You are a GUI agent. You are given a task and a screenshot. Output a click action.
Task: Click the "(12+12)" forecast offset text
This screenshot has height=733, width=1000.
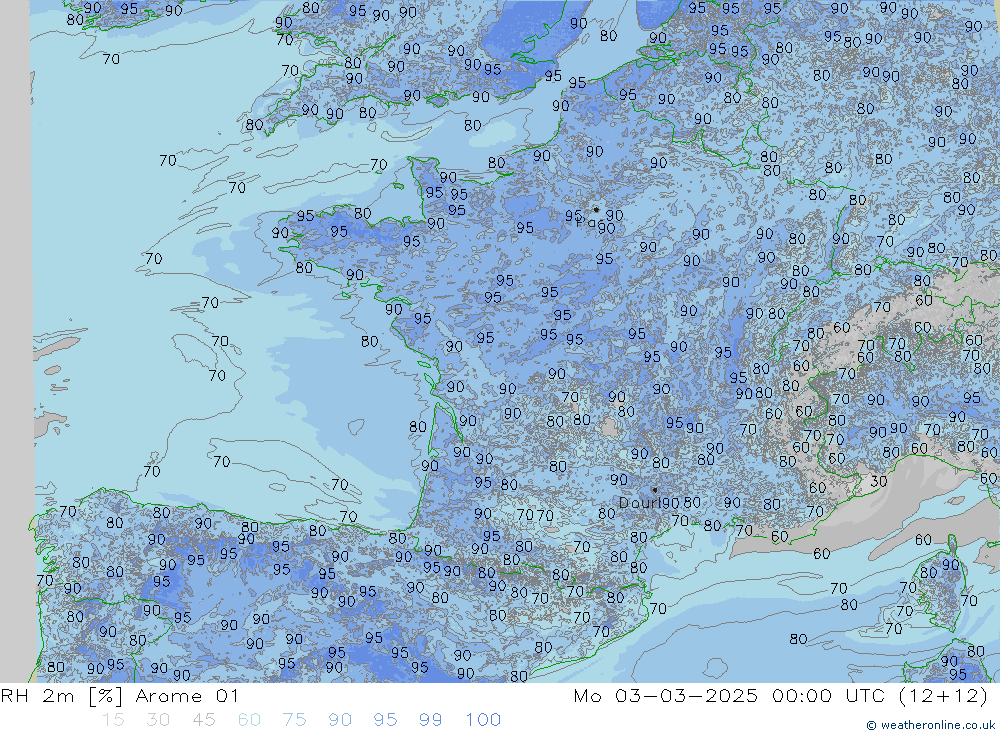pyautogui.click(x=943, y=696)
